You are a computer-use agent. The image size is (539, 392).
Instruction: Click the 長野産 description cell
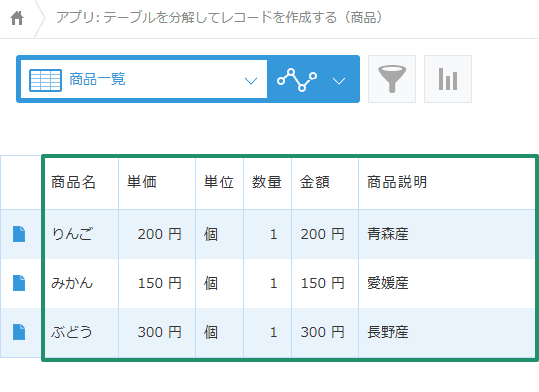pos(447,332)
